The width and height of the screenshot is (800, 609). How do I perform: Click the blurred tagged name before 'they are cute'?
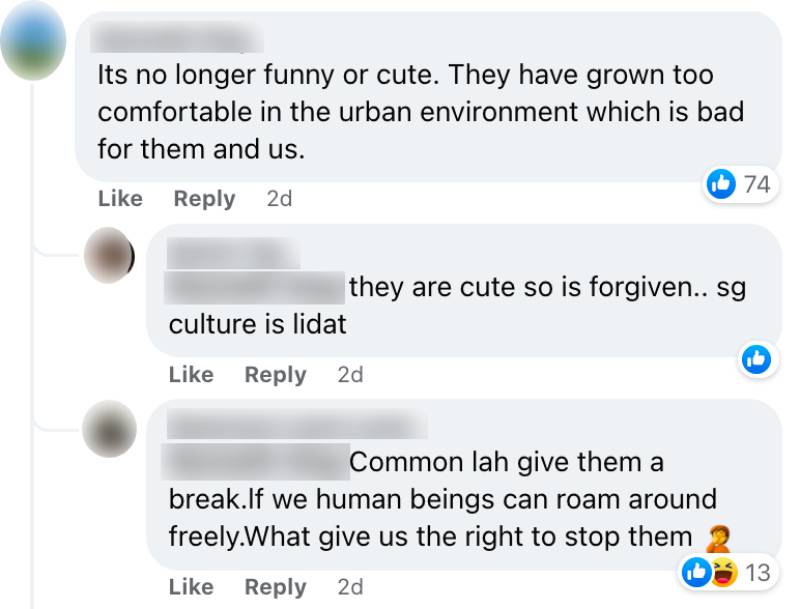(x=255, y=288)
